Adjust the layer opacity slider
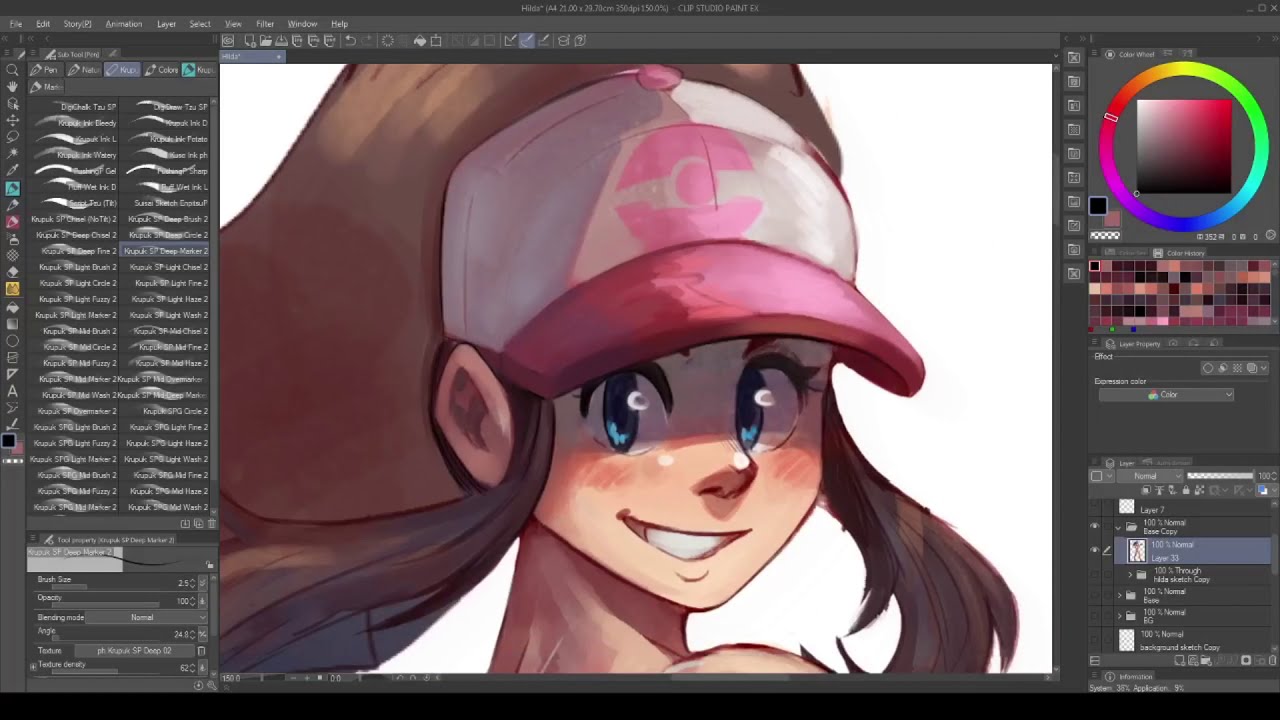1280x720 pixels. (x=1220, y=476)
